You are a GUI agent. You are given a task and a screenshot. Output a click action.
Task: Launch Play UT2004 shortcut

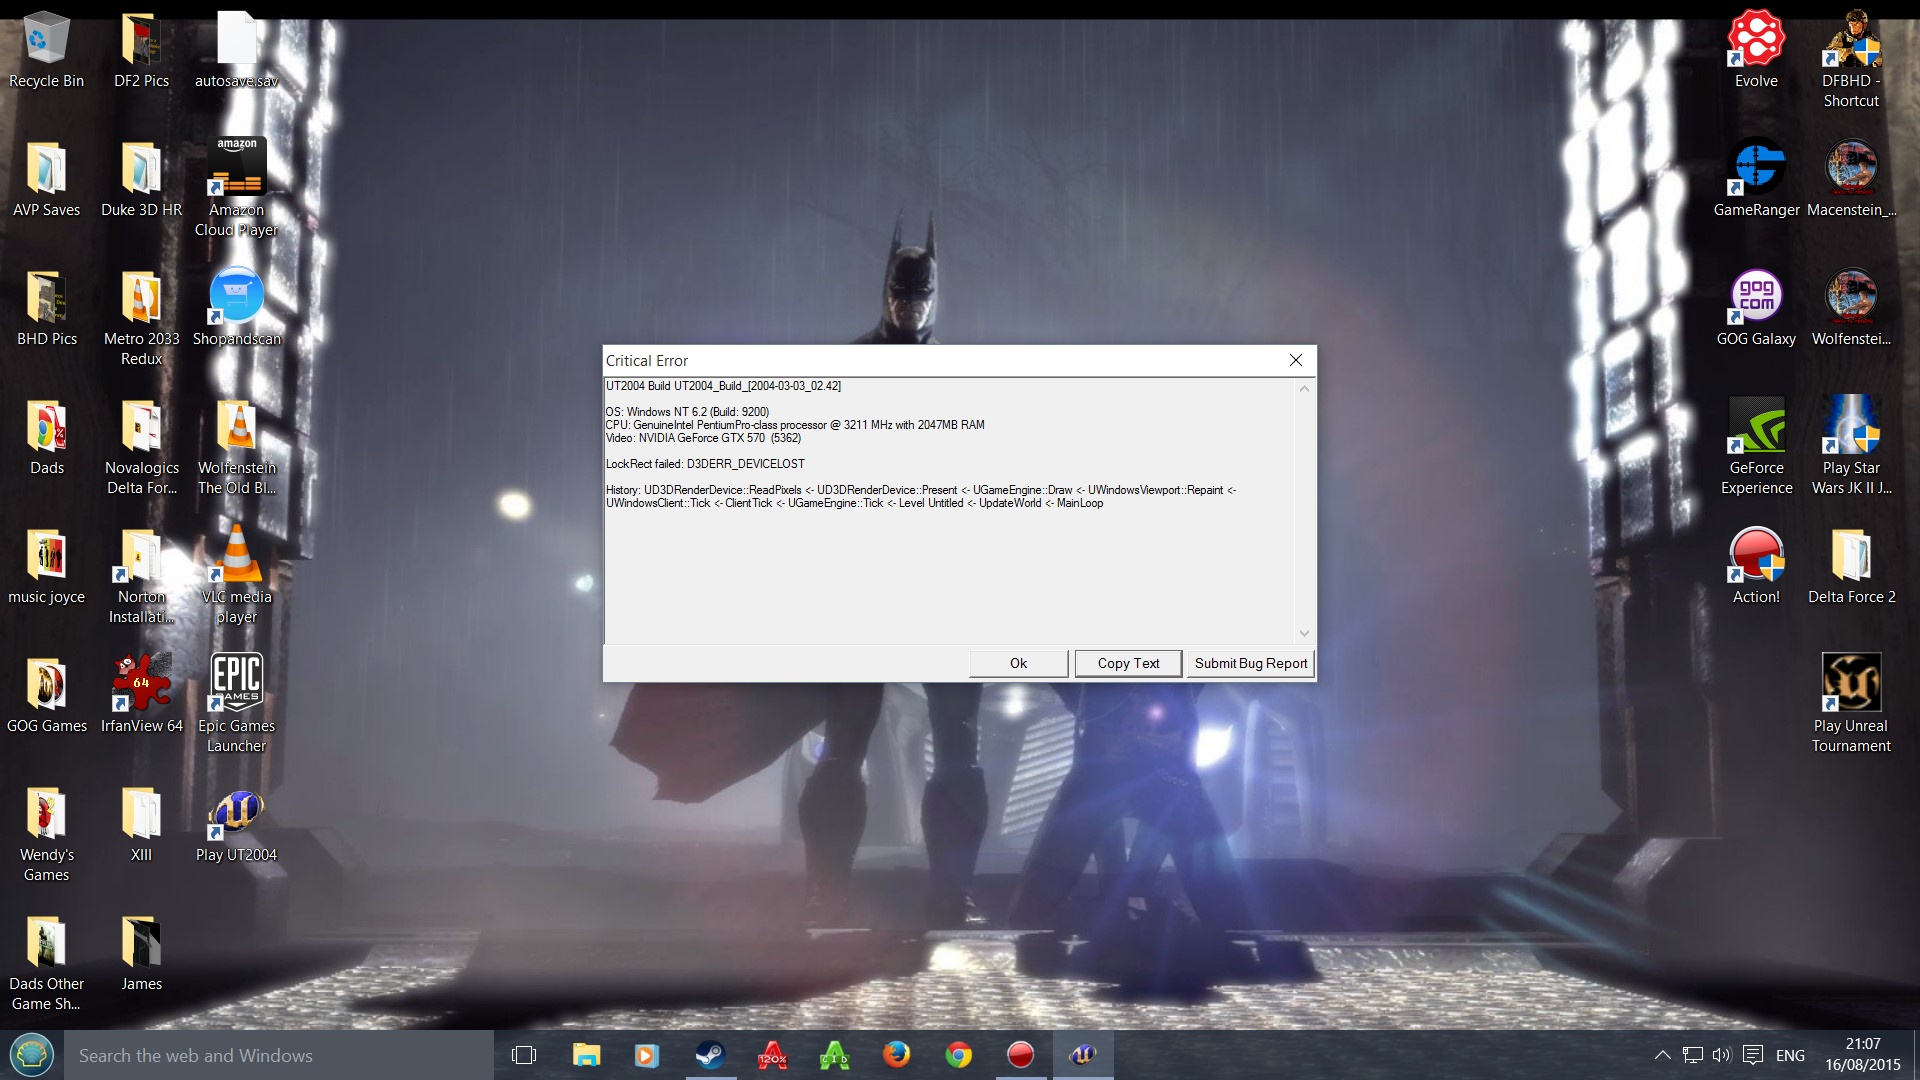coord(236,824)
